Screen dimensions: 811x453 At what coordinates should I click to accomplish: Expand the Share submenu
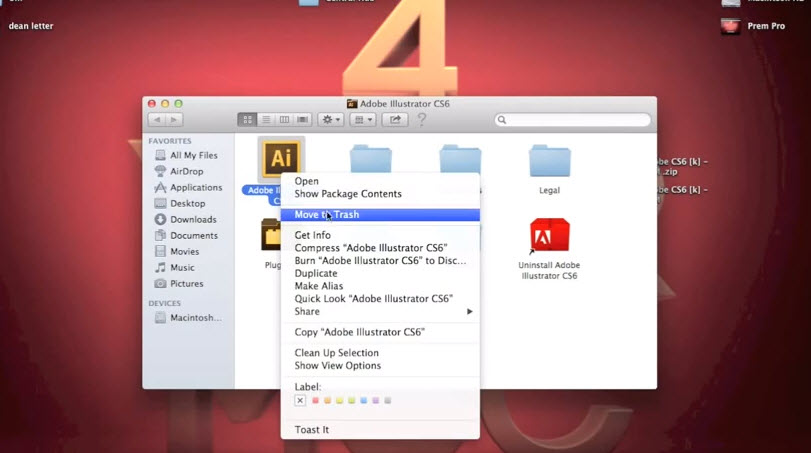point(380,311)
